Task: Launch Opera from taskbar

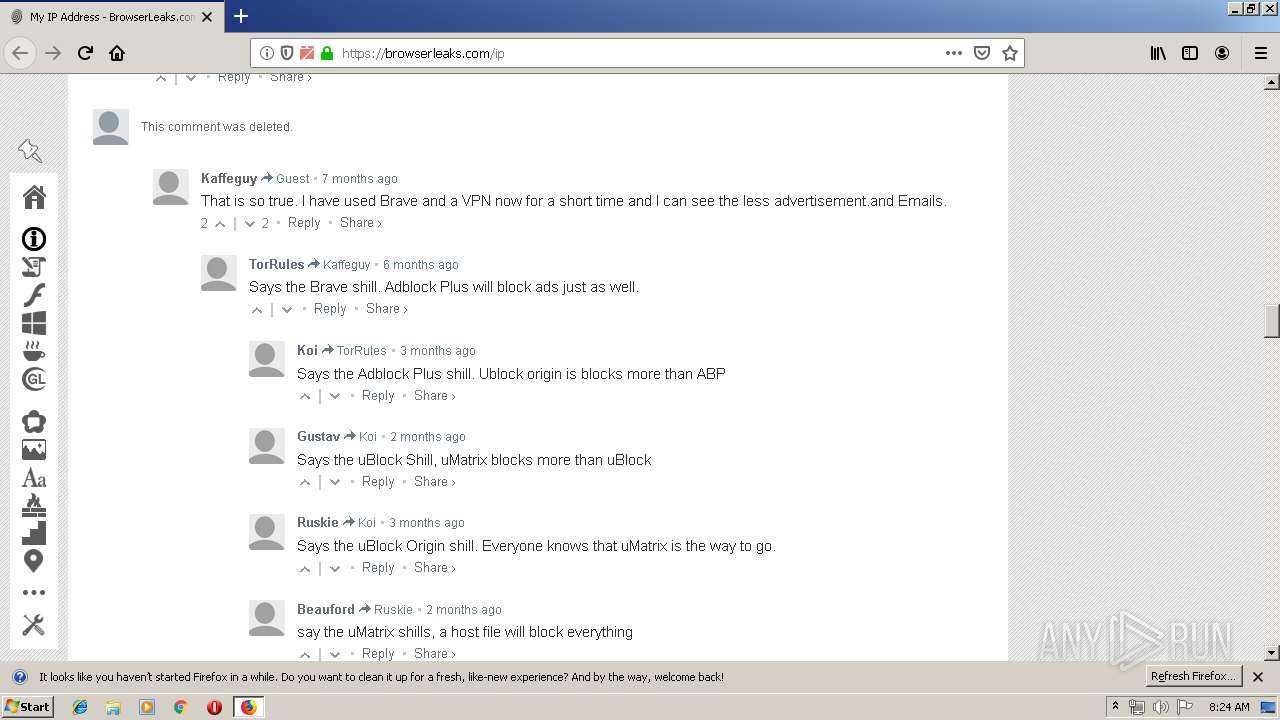Action: point(214,707)
